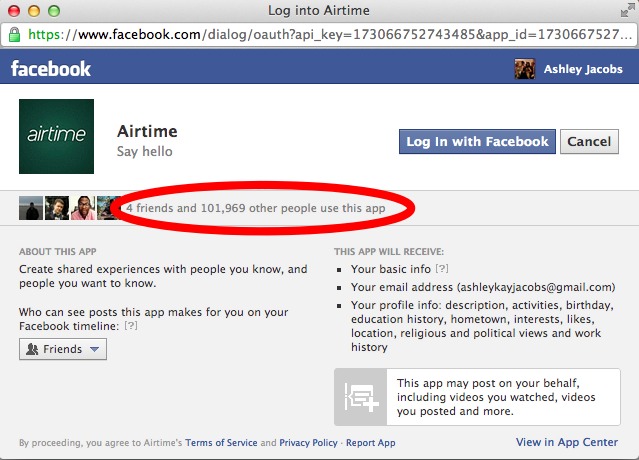Click '4 friends and 101,969 other people' text
The image size is (639, 460).
coord(256,208)
